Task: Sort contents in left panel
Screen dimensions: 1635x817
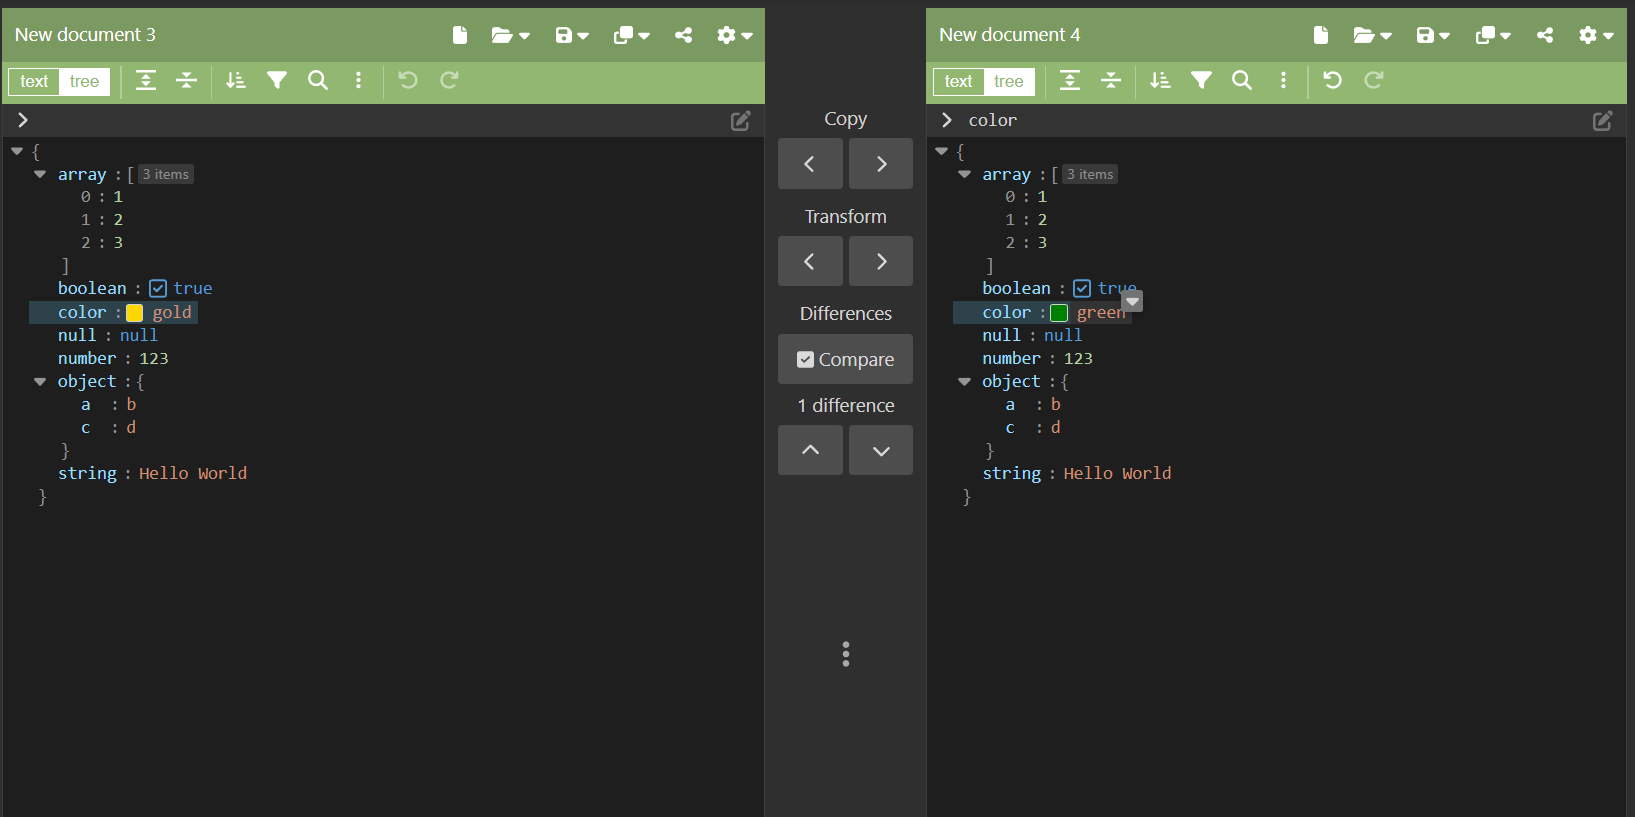Action: (236, 80)
